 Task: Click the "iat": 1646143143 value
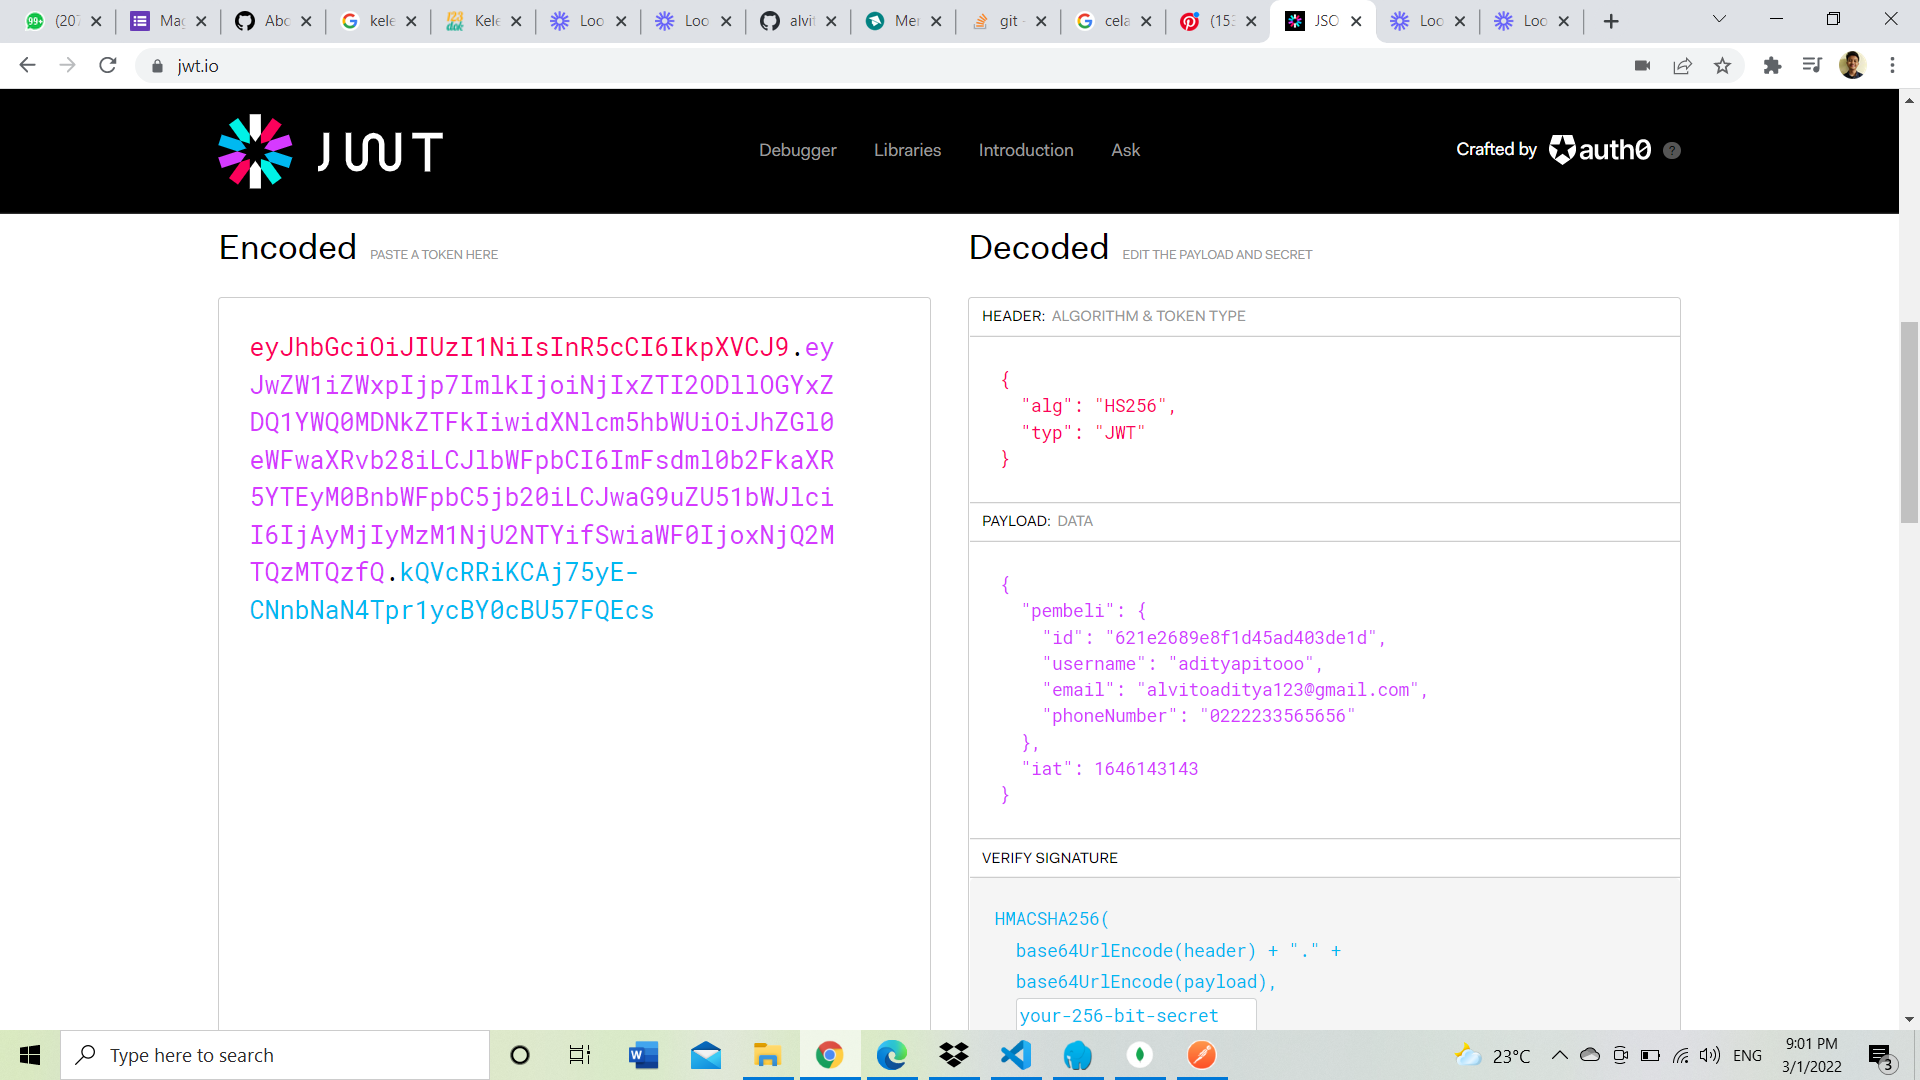(x=1146, y=769)
